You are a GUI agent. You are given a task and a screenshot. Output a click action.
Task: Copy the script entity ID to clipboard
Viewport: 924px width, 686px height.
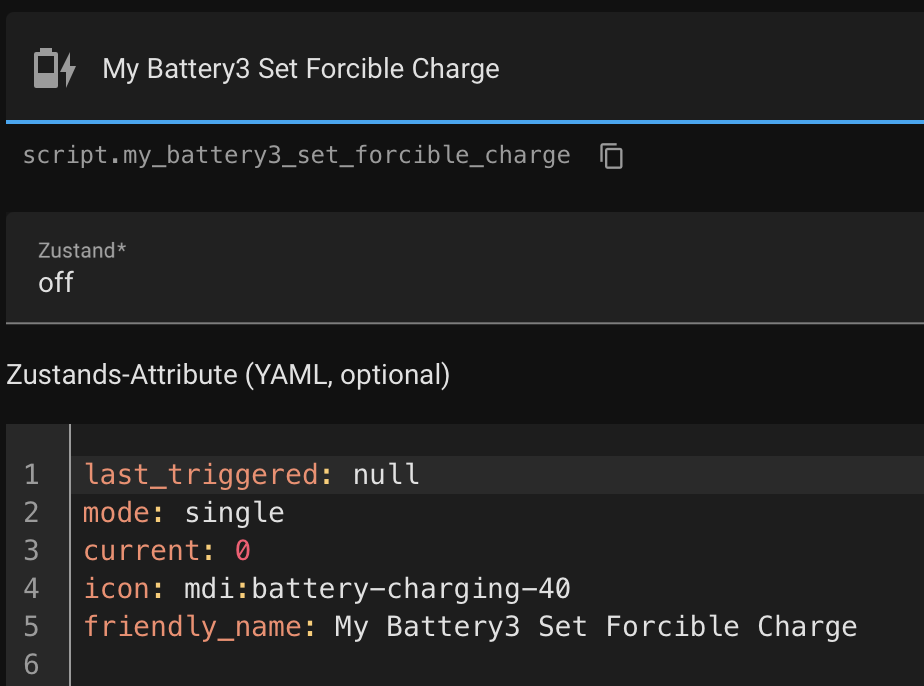click(x=611, y=156)
